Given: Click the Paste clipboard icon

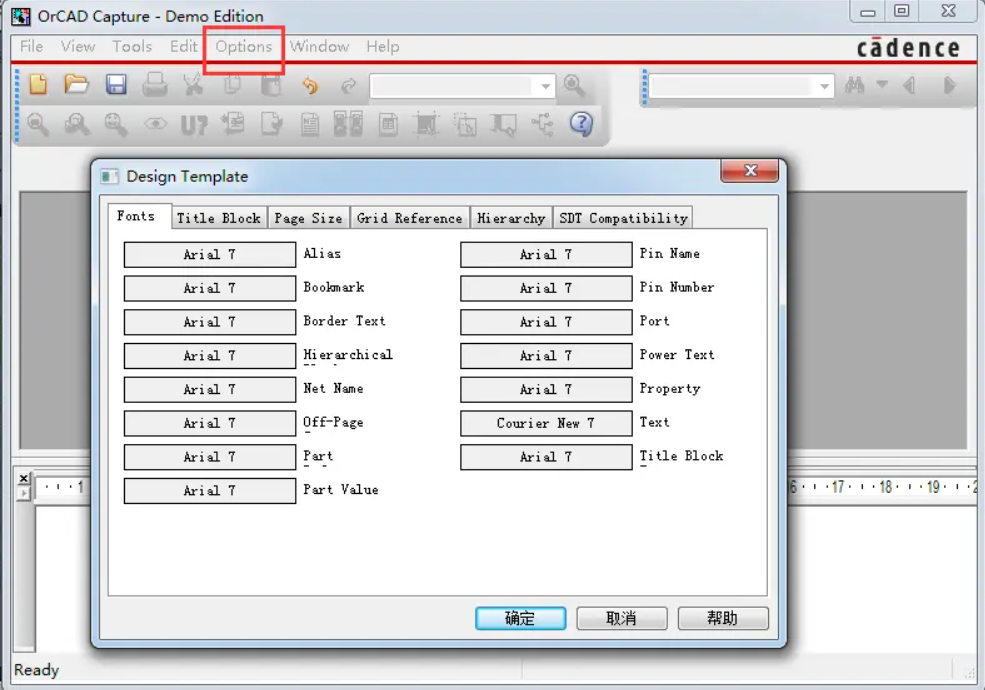Looking at the screenshot, I should pos(271,84).
